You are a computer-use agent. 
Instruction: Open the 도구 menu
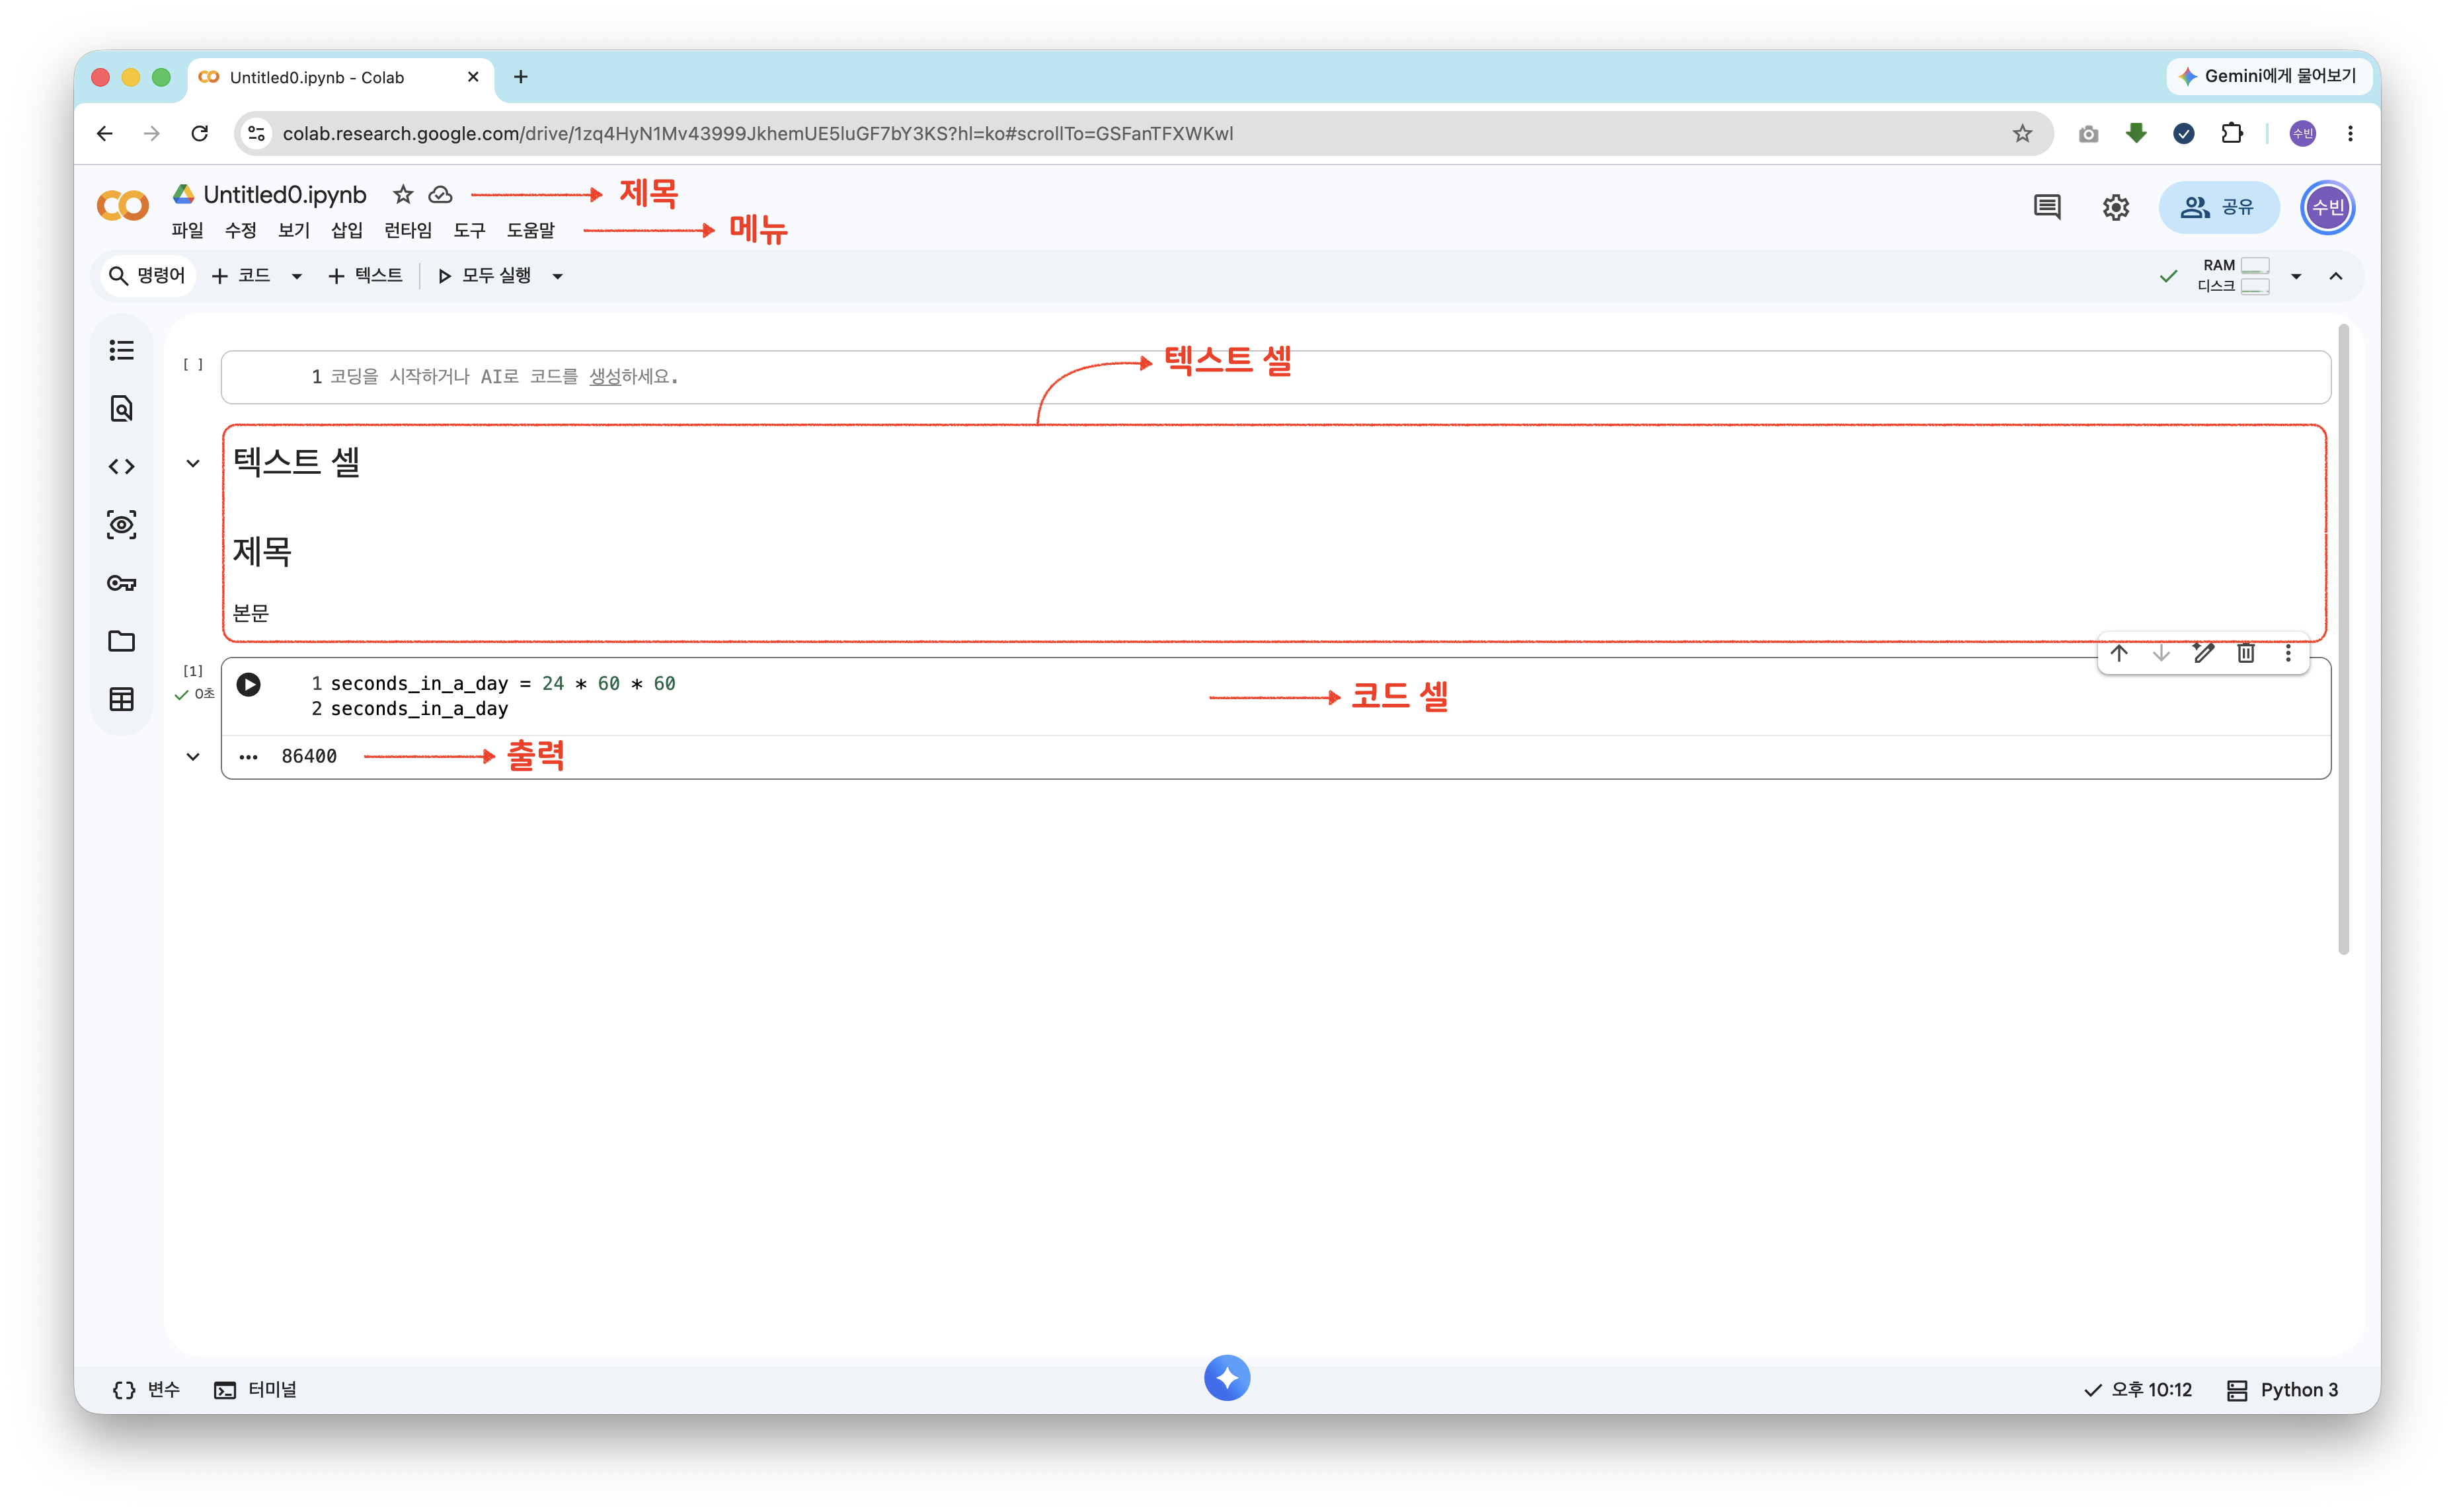point(469,230)
